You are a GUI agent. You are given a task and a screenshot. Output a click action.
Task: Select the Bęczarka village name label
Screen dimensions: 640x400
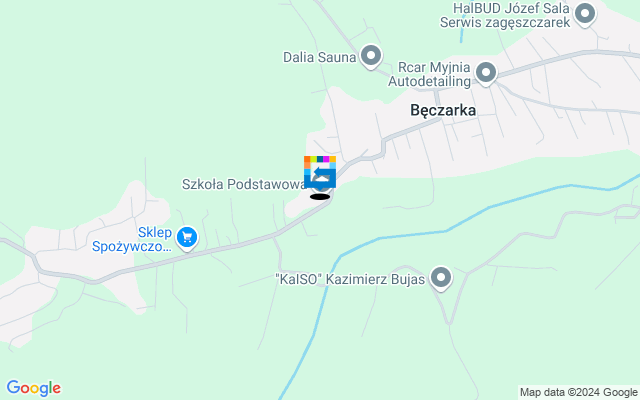(x=443, y=110)
